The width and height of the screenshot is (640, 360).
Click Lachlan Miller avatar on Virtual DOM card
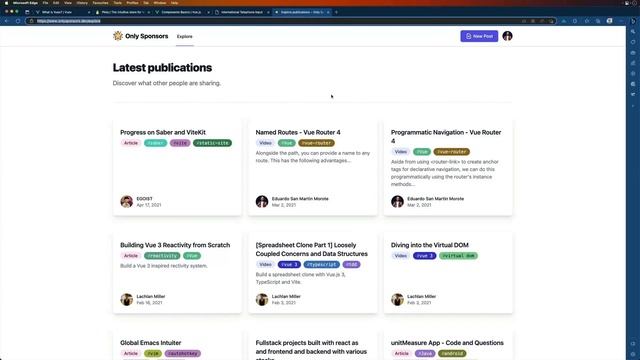tap(397, 299)
